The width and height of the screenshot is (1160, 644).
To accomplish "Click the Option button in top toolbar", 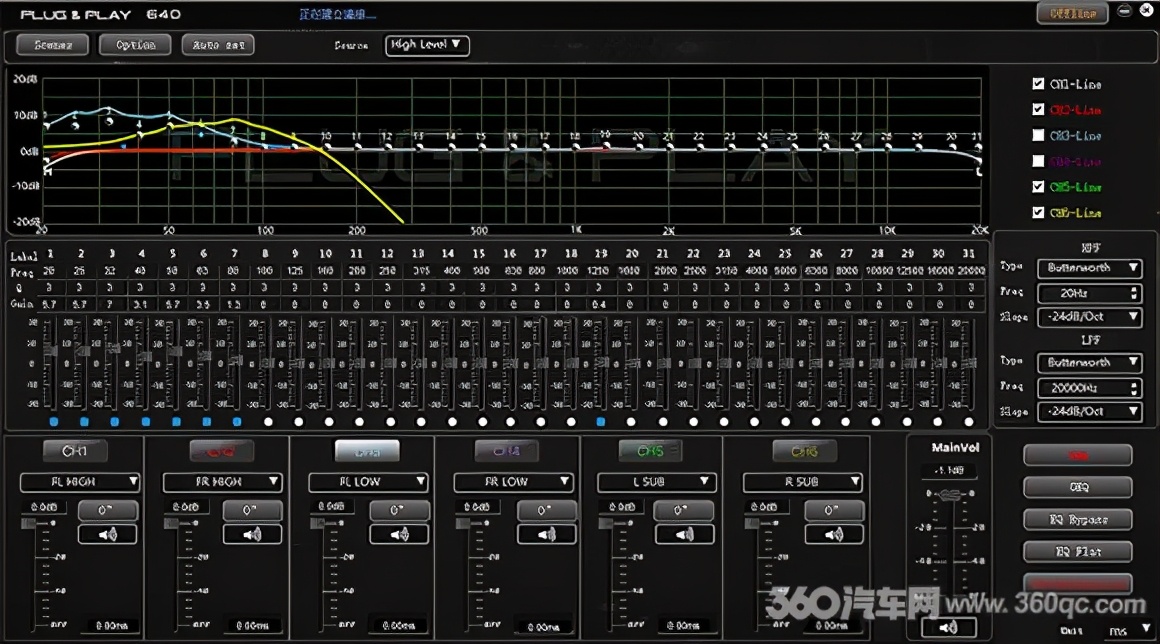I will 135,45.
